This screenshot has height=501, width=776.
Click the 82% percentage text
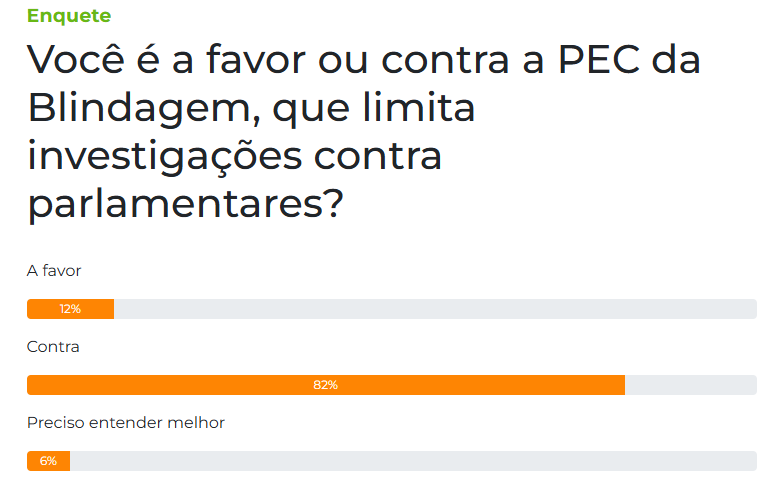pyautogui.click(x=326, y=385)
